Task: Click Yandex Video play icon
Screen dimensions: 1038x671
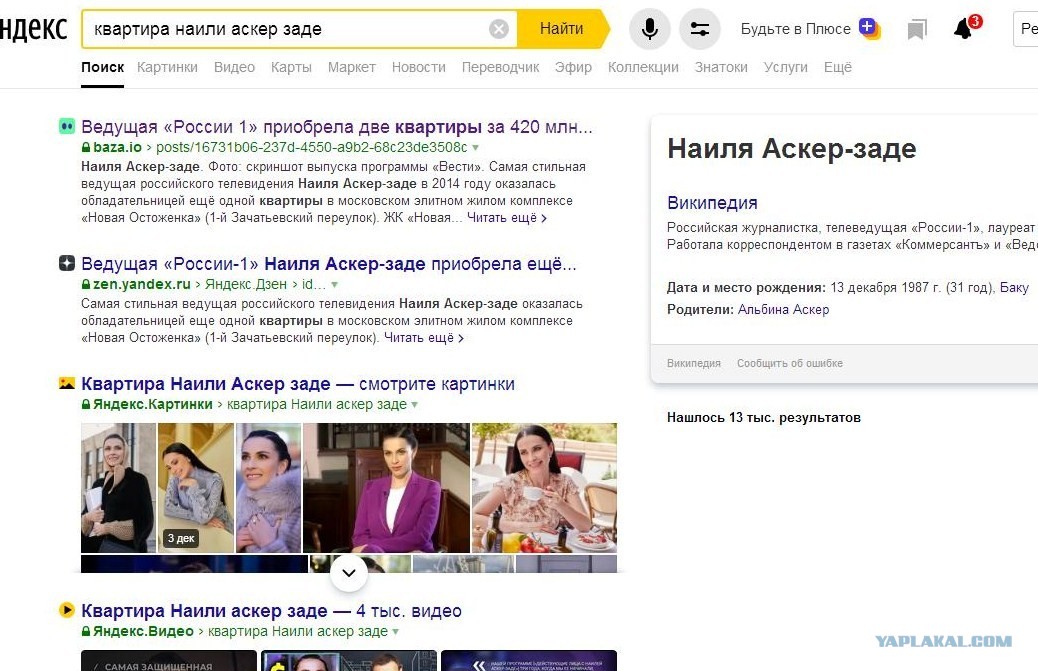Action: (x=67, y=609)
